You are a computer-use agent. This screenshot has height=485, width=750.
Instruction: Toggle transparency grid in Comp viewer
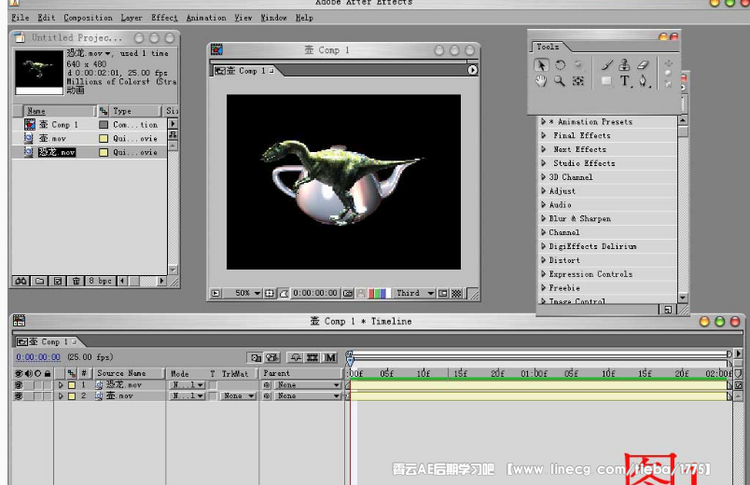(457, 293)
